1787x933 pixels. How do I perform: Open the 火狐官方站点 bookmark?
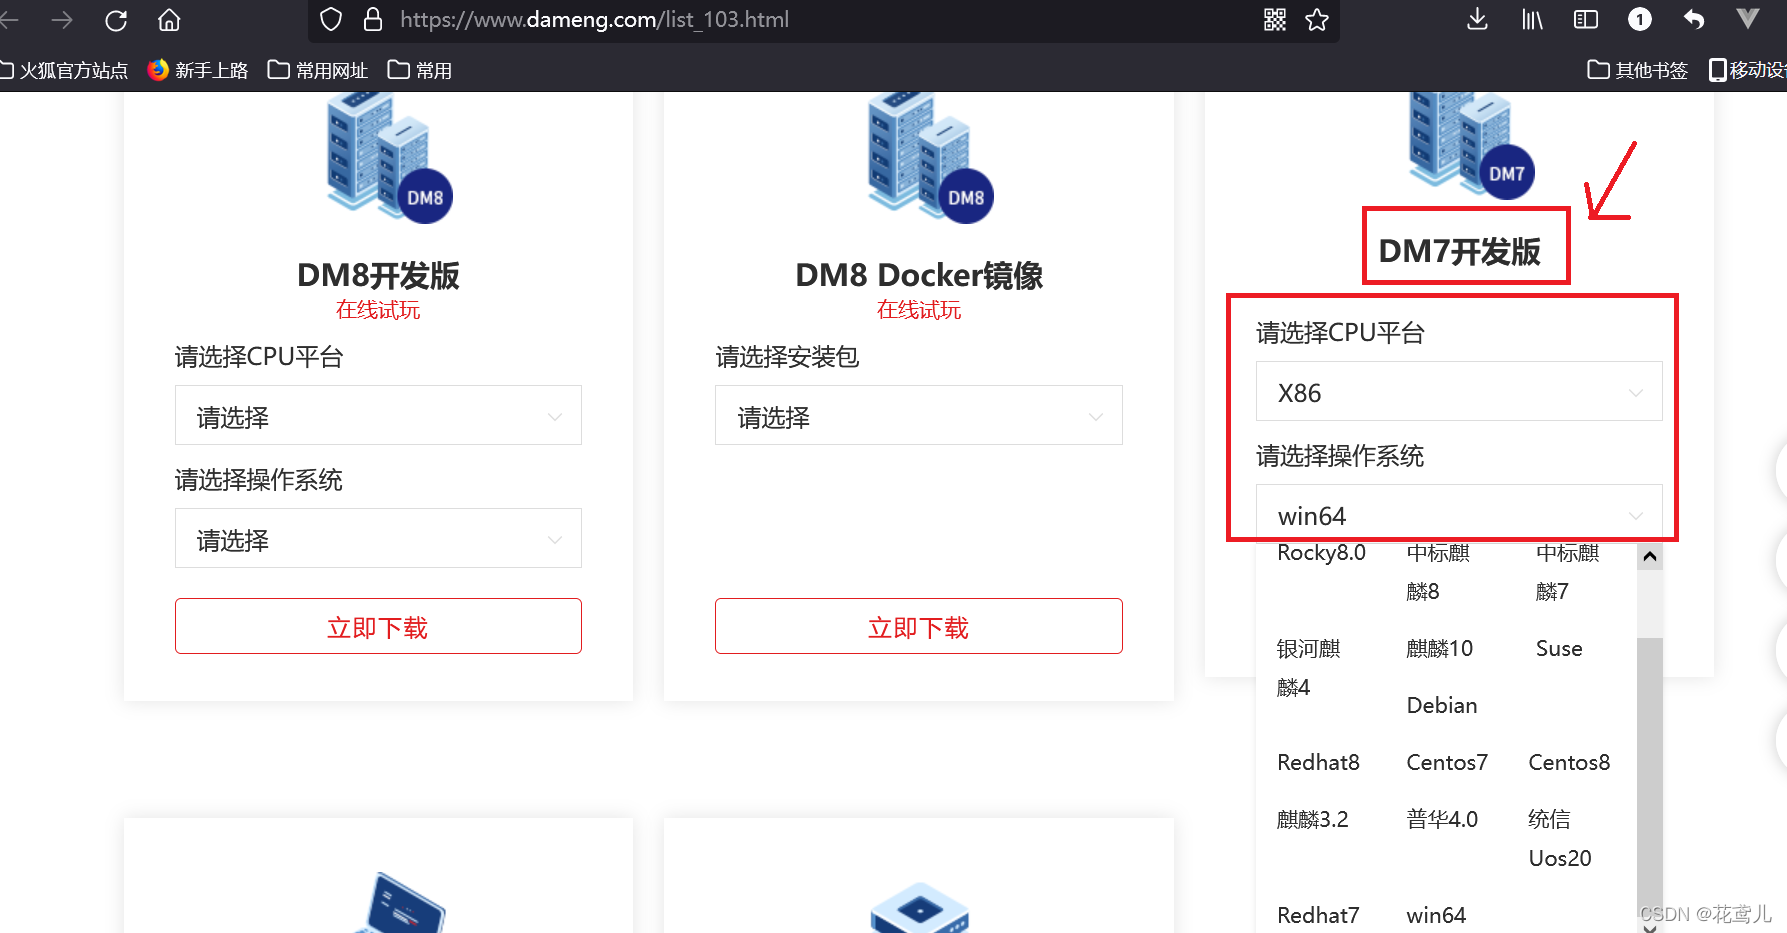coord(64,70)
